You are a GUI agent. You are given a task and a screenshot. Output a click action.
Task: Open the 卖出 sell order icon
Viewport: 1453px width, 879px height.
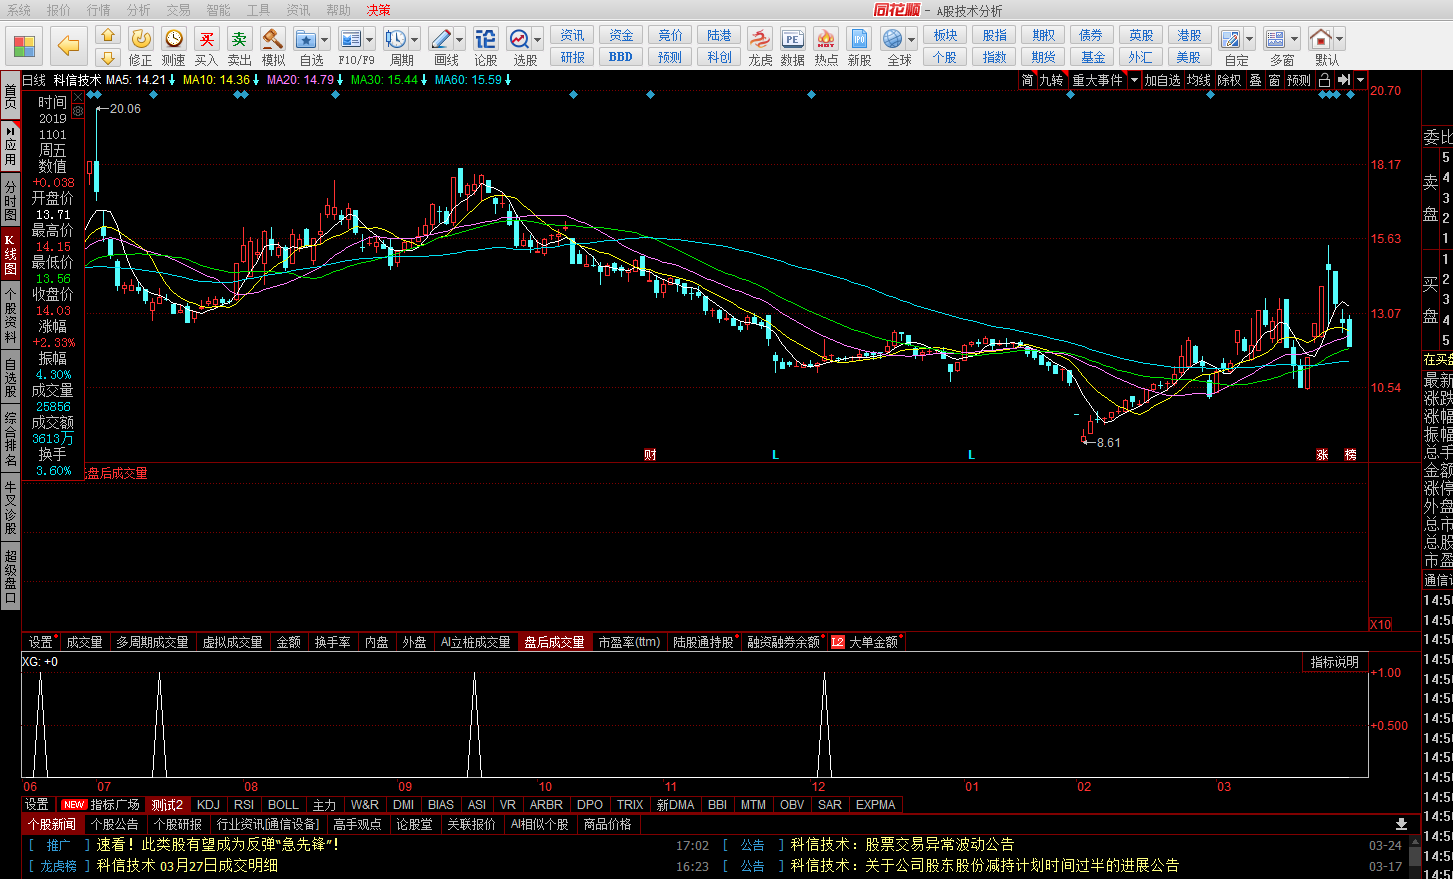(240, 39)
